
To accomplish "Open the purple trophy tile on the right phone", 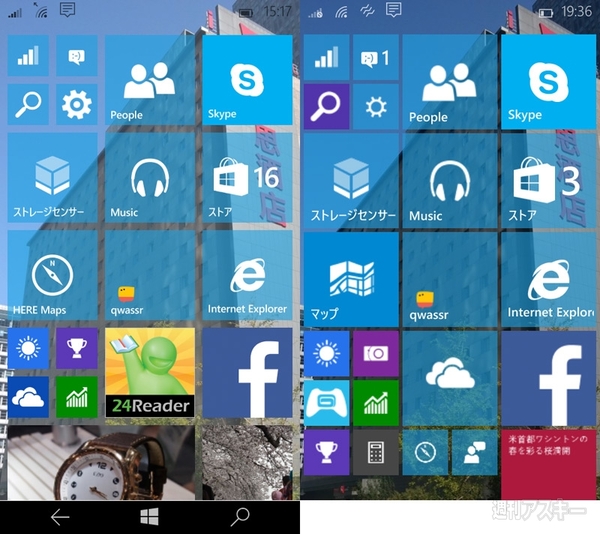I will coord(327,453).
